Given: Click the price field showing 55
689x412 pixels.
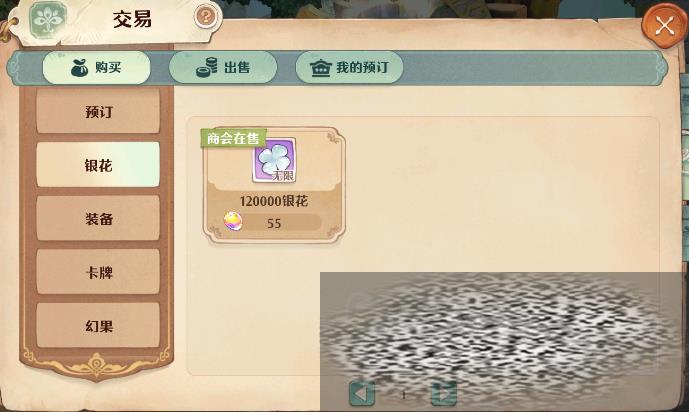Looking at the screenshot, I should tap(273, 222).
